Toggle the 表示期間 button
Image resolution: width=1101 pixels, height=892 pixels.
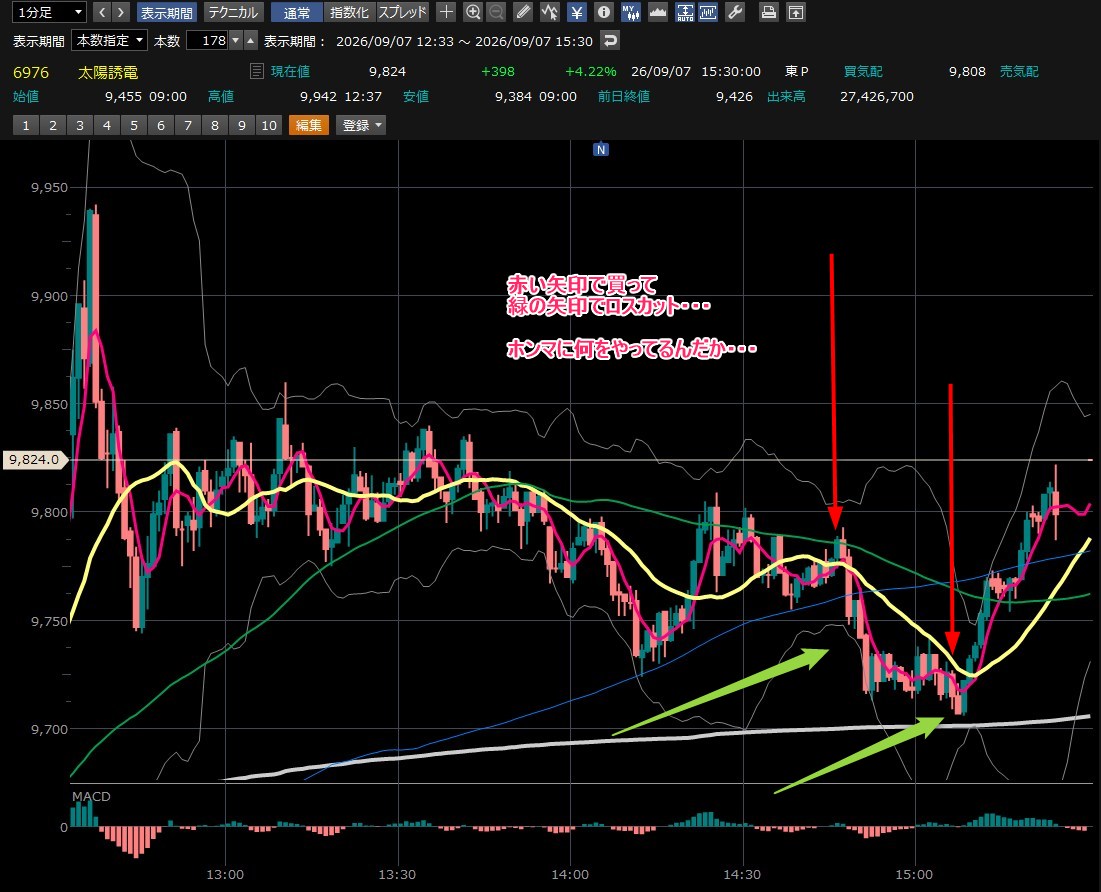[x=166, y=12]
